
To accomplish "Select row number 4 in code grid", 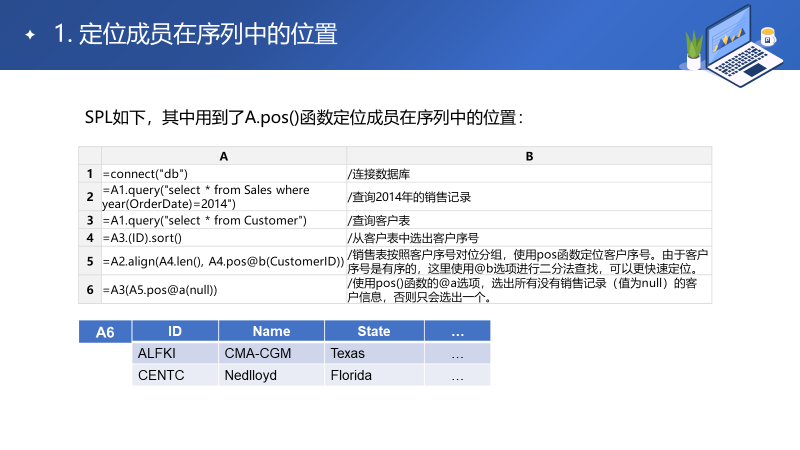I will click(x=90, y=237).
